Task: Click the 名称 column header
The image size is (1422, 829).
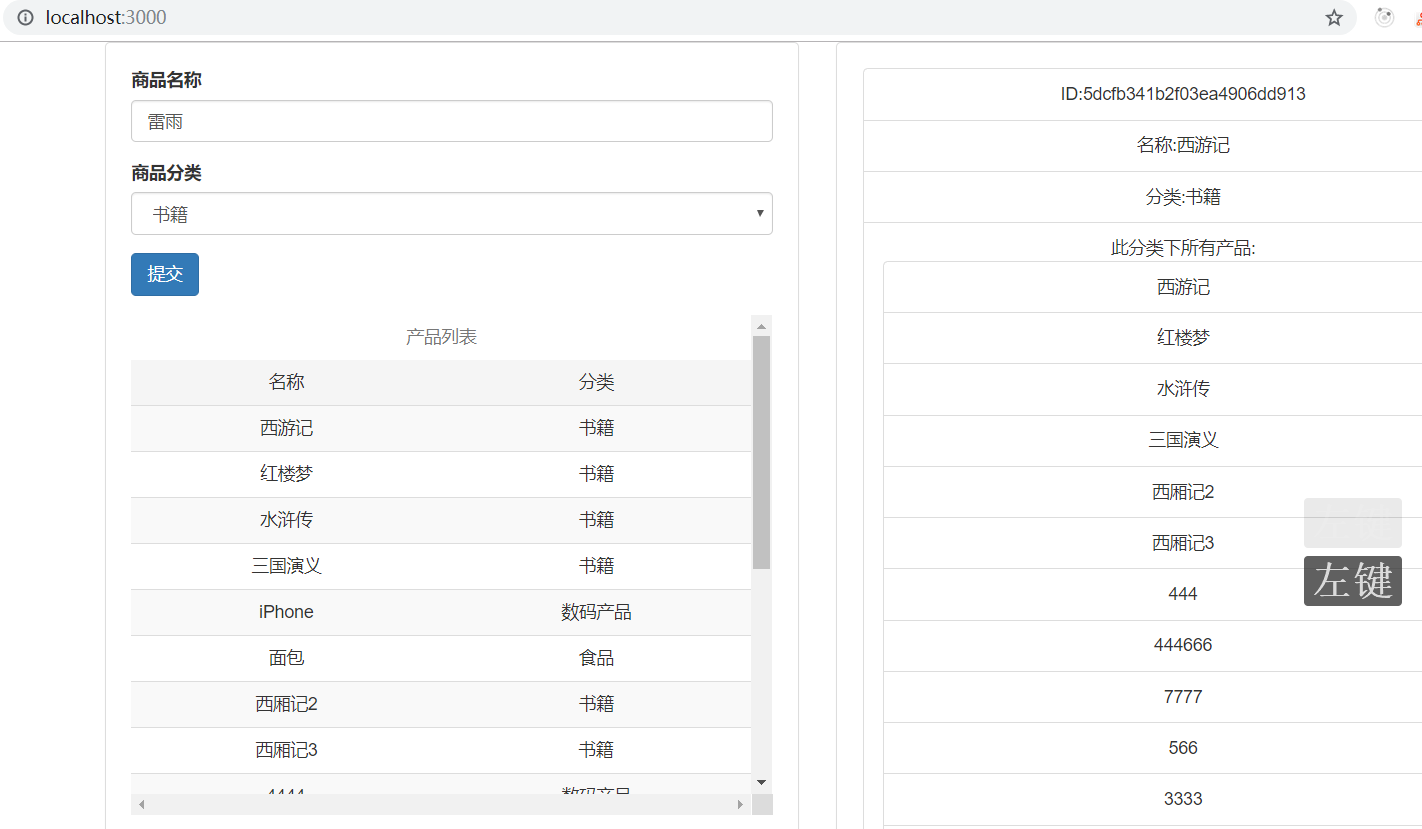Action: [x=286, y=382]
